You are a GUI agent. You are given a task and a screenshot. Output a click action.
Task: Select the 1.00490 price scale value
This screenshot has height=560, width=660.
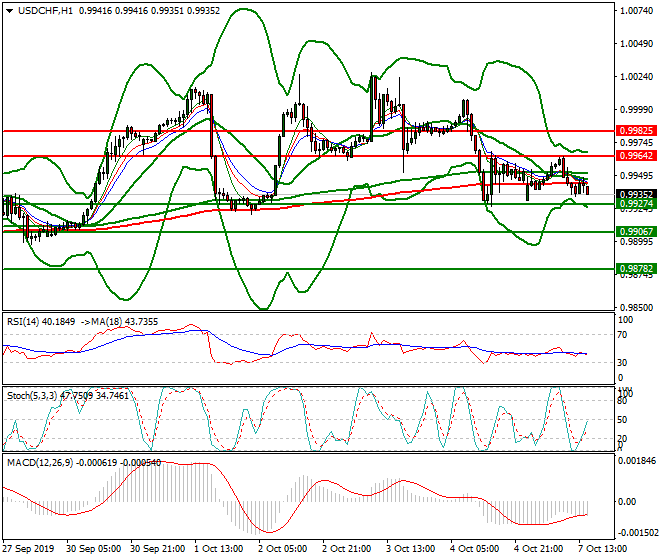636,44
